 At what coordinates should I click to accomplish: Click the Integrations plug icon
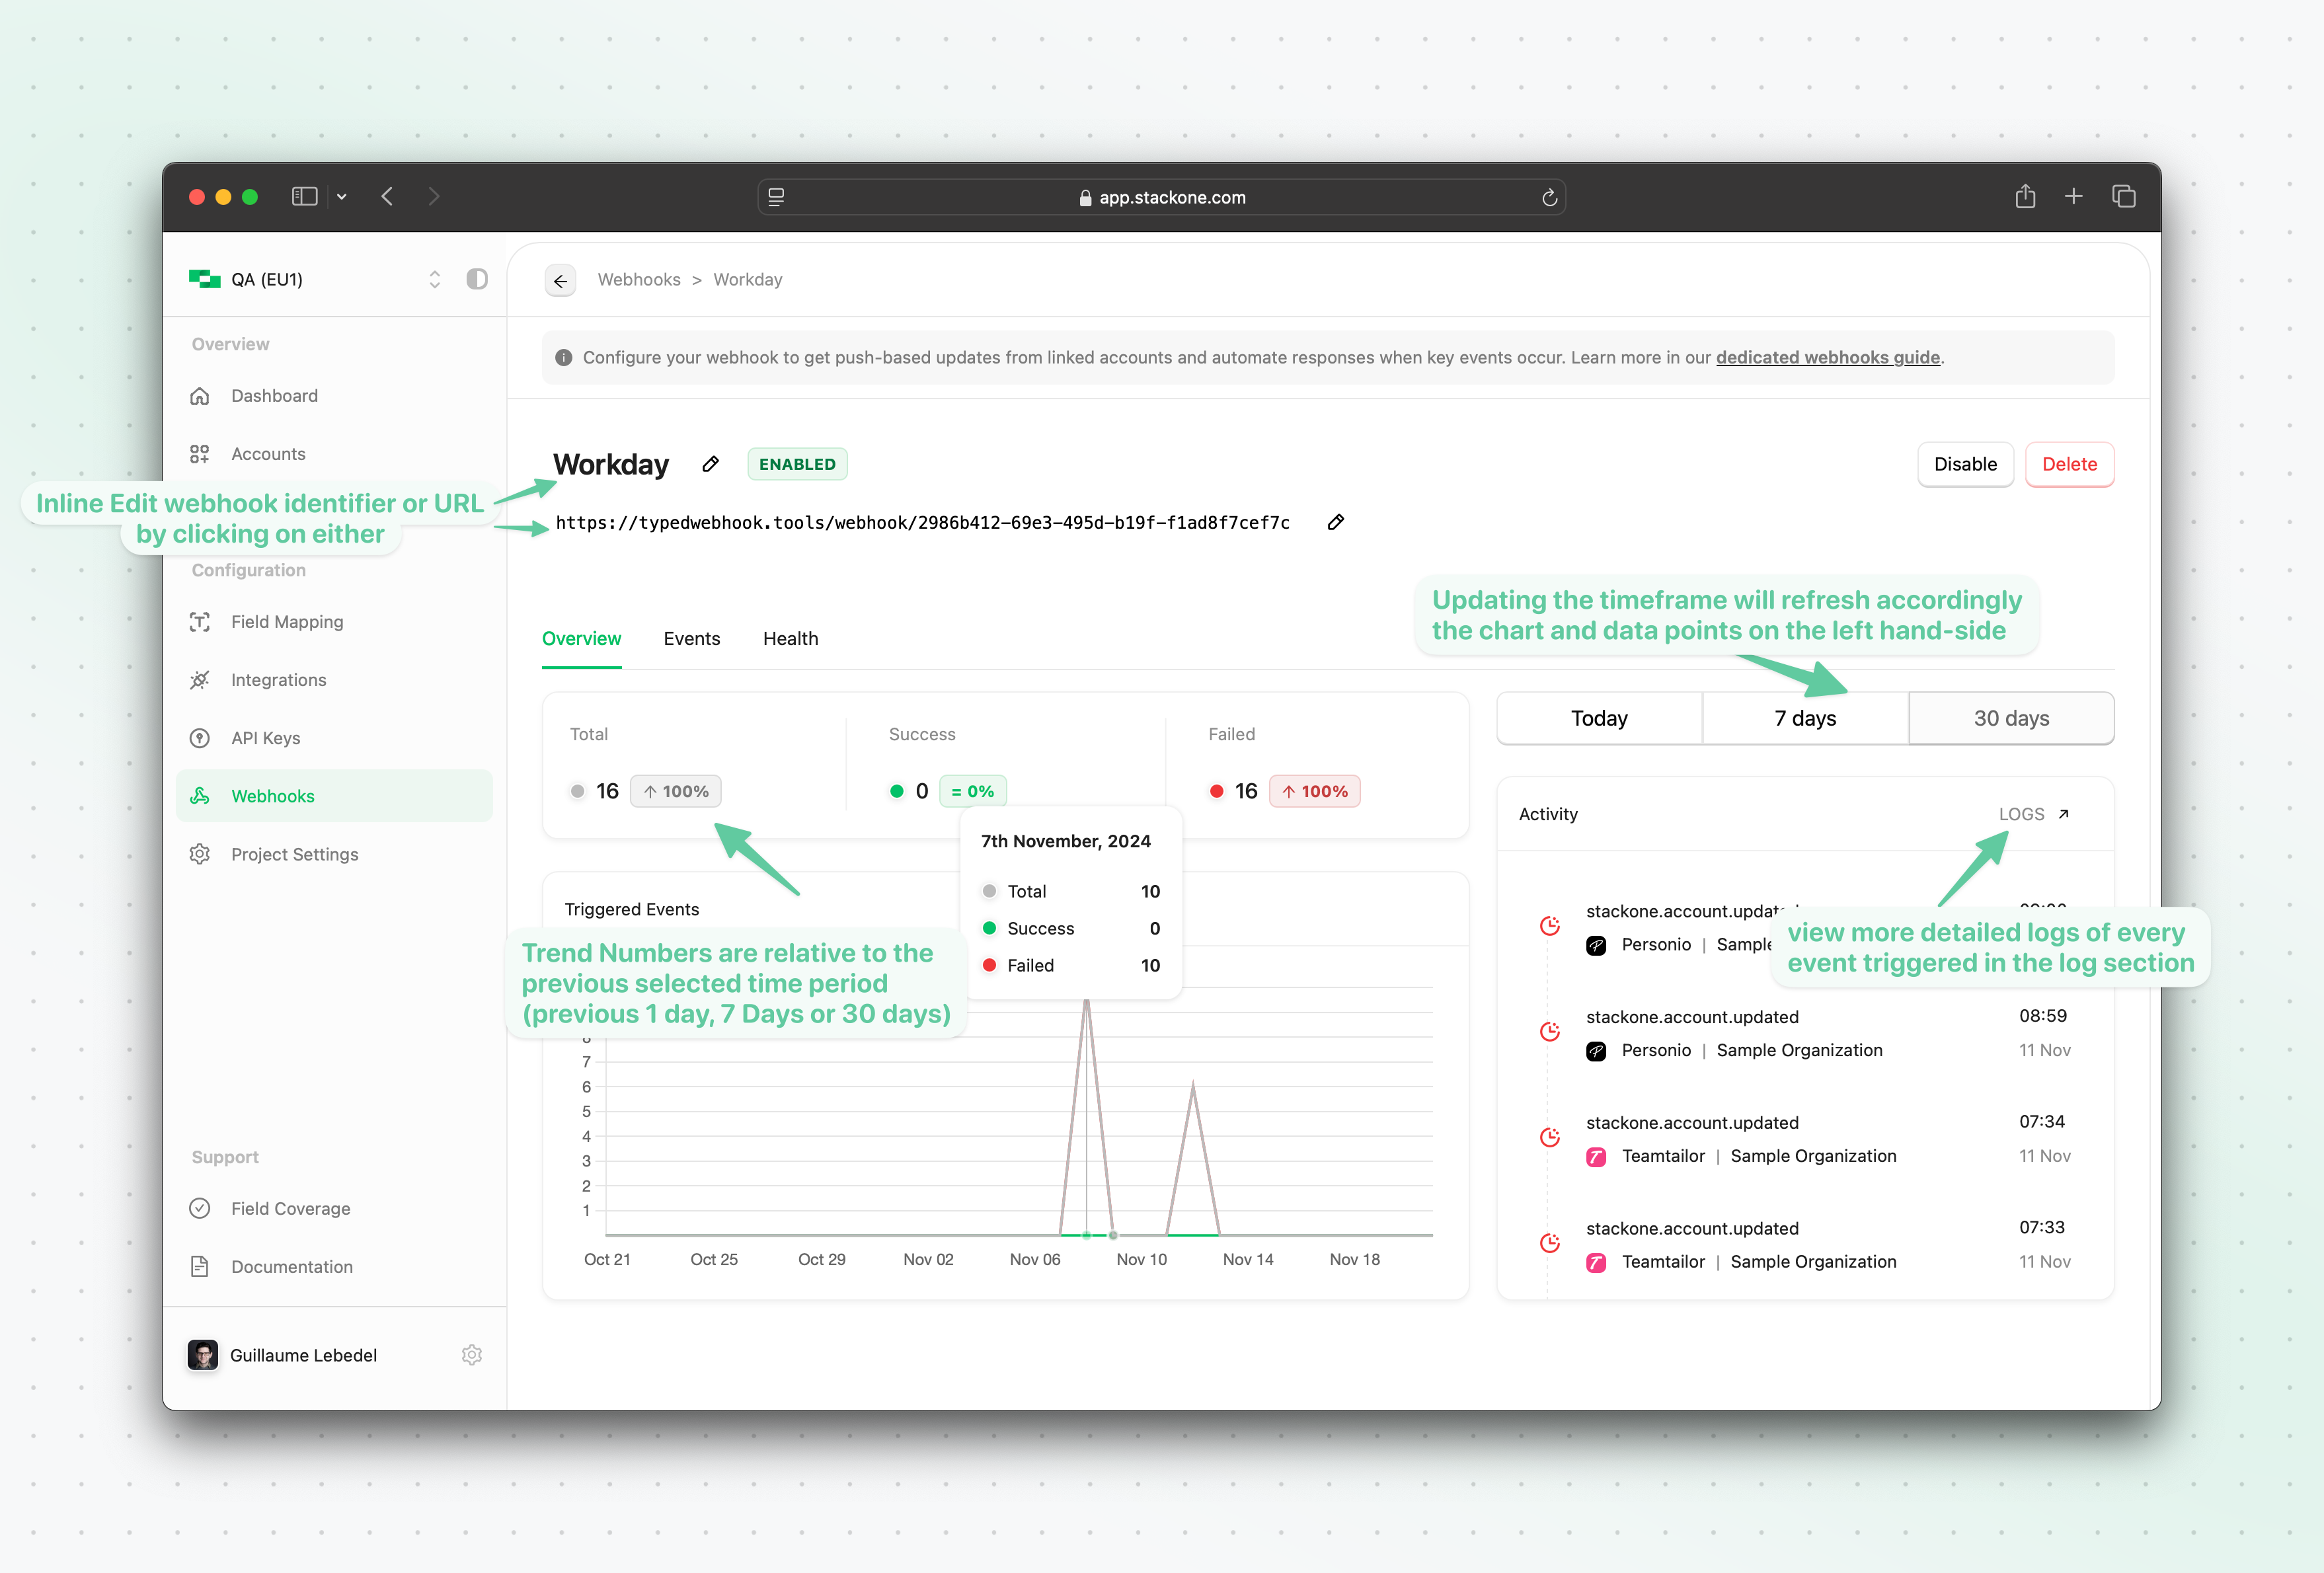(x=200, y=680)
